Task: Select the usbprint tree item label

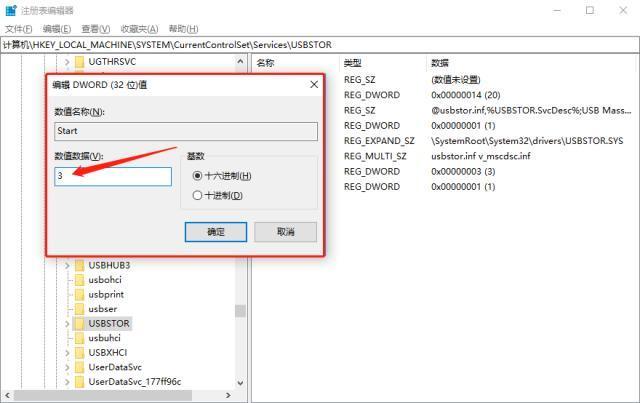Action: click(106, 294)
